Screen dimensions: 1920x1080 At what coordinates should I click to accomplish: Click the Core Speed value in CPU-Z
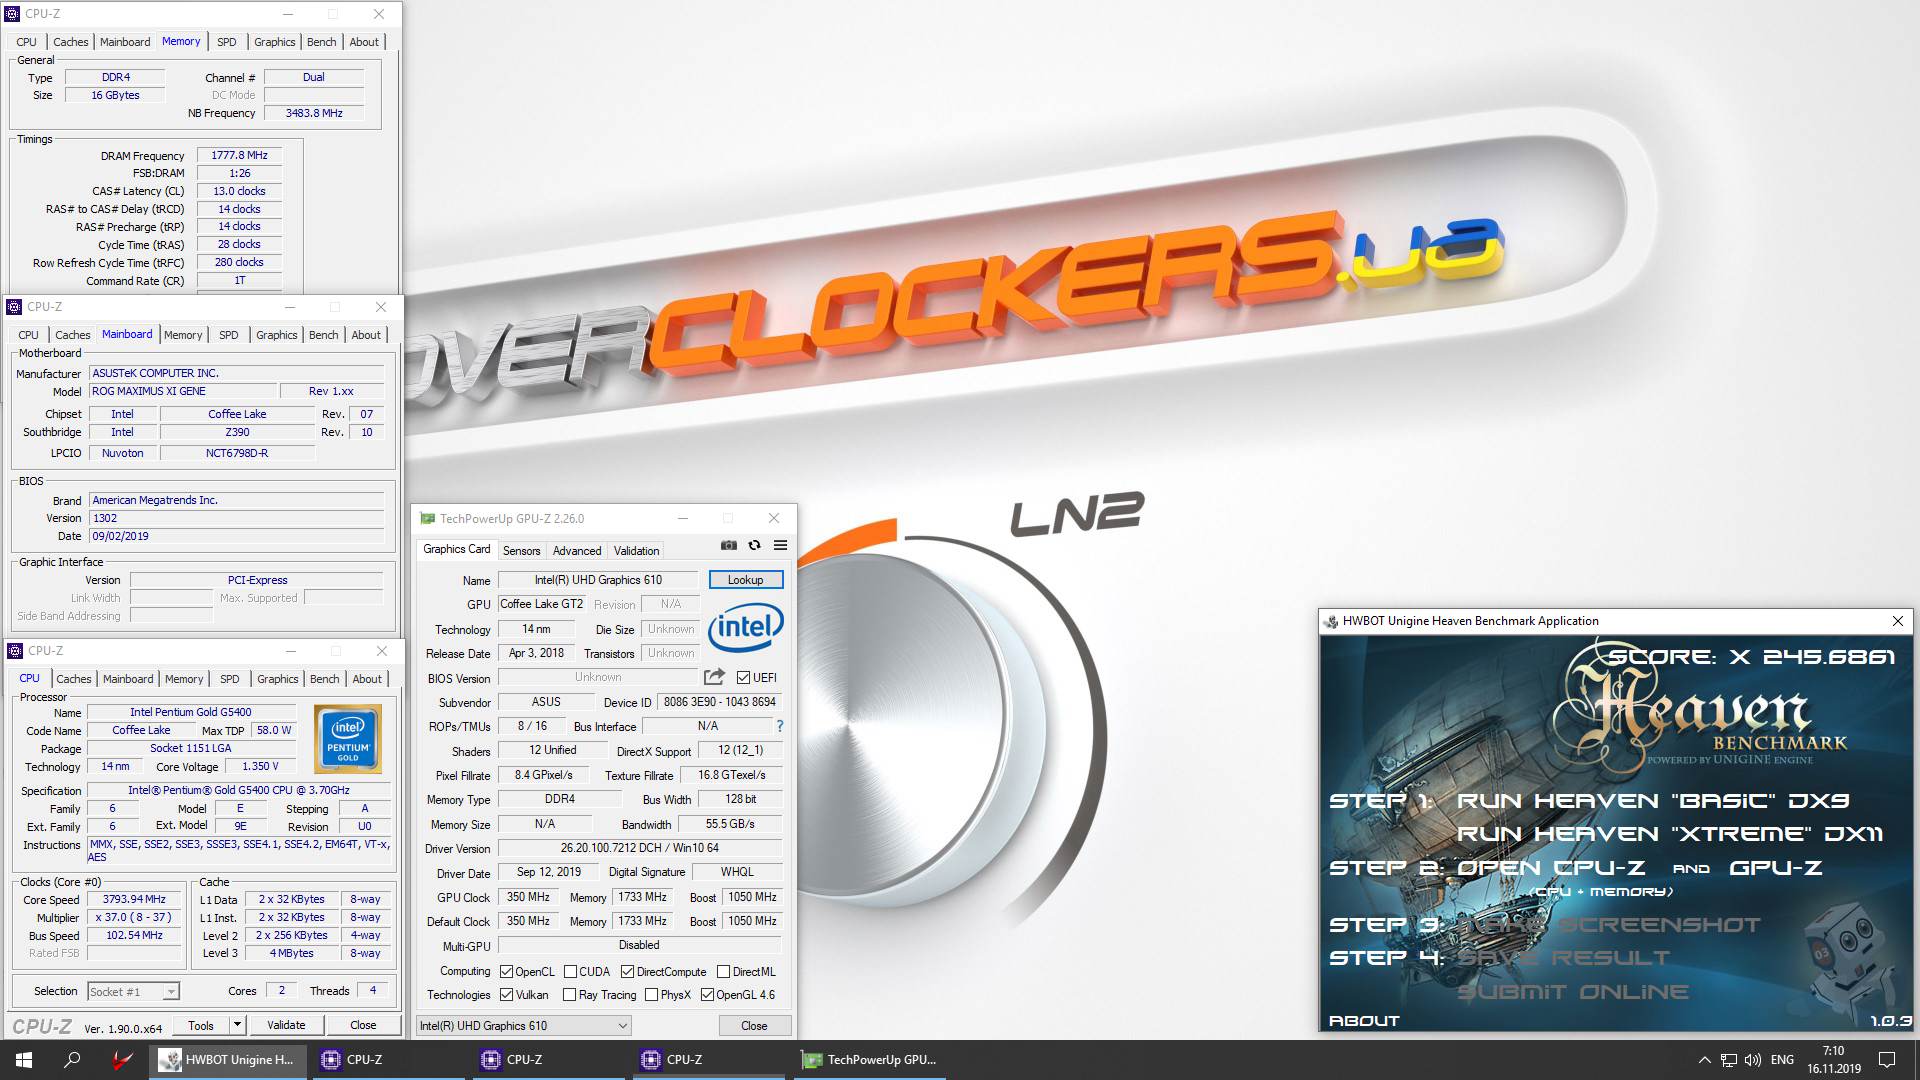(134, 899)
